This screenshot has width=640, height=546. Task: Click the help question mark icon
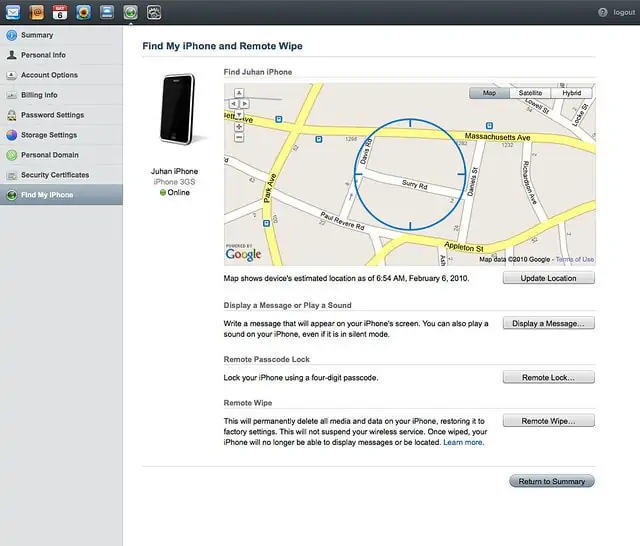(x=603, y=12)
